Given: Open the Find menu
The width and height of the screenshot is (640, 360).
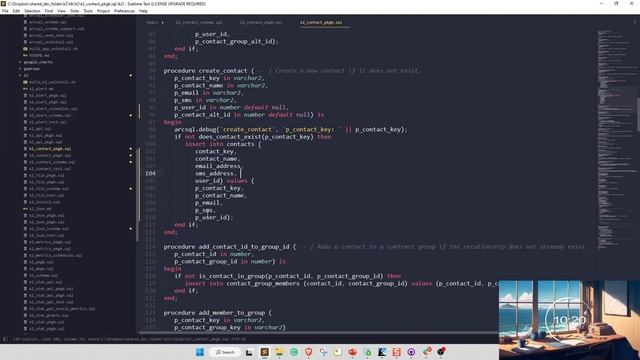Looking at the screenshot, I should 49,11.
